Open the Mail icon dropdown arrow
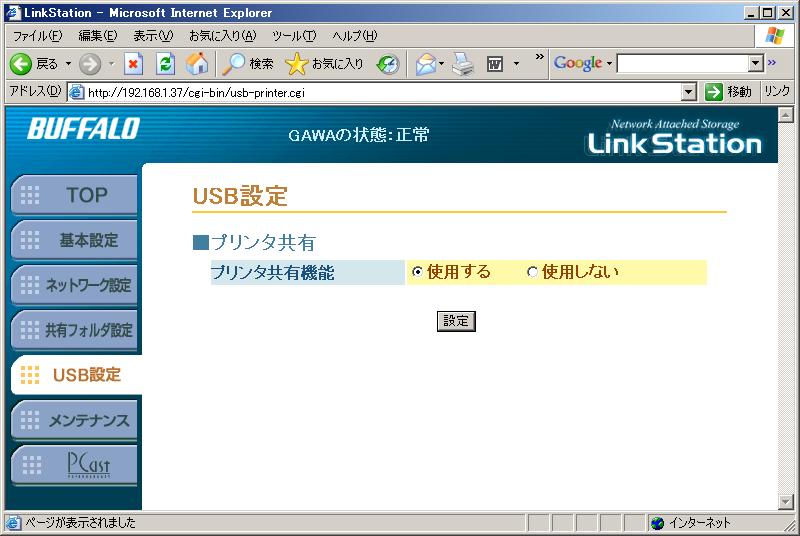Viewport: 800px width, 536px height. click(441, 64)
